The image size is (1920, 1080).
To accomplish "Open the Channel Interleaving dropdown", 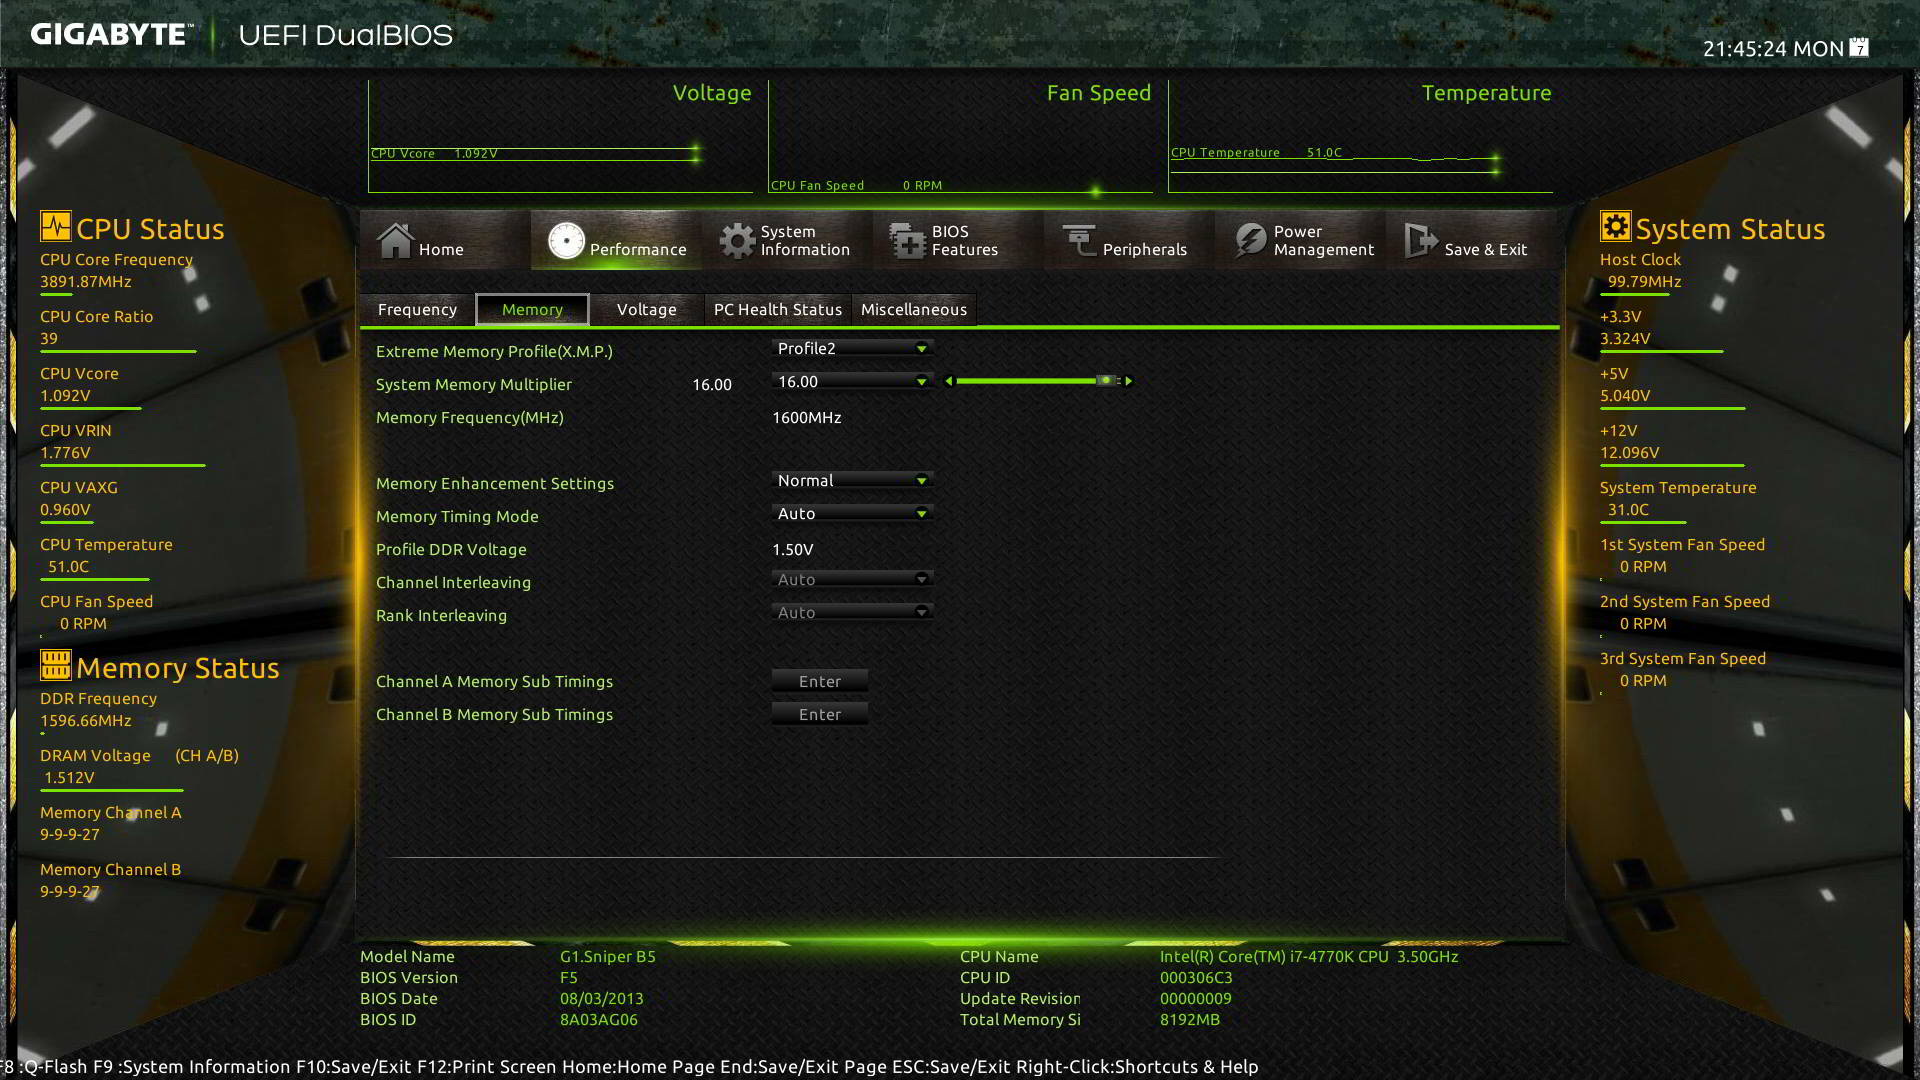I will pyautogui.click(x=852, y=579).
